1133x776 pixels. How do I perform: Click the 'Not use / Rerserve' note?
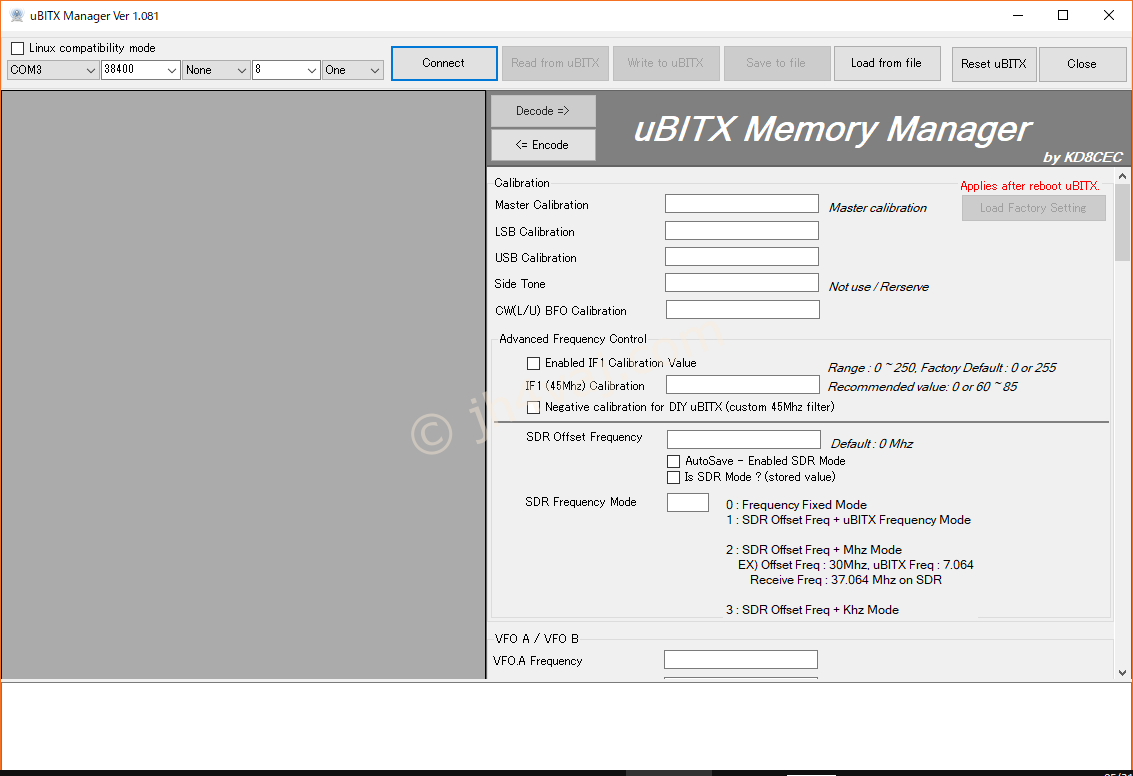pos(879,287)
